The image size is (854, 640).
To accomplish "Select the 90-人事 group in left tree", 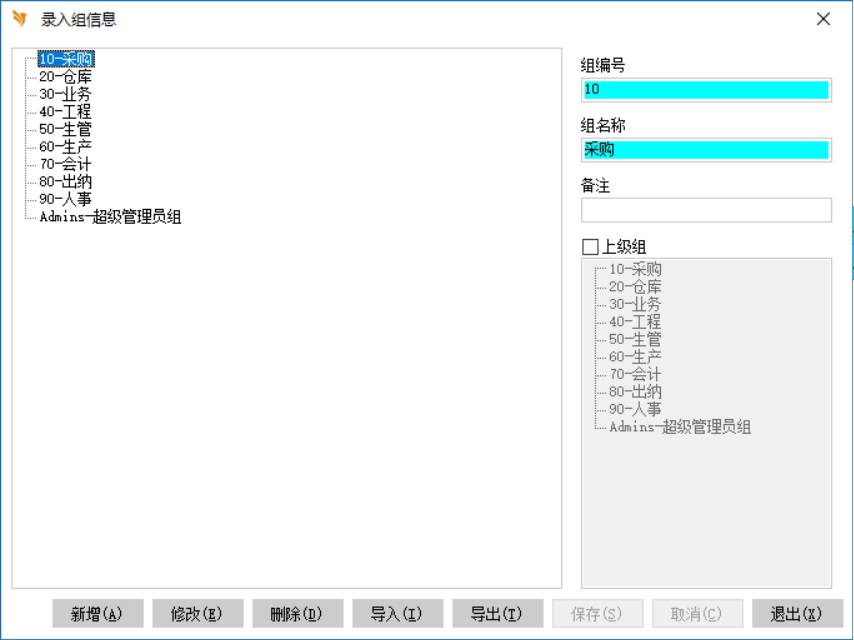I will coord(65,199).
